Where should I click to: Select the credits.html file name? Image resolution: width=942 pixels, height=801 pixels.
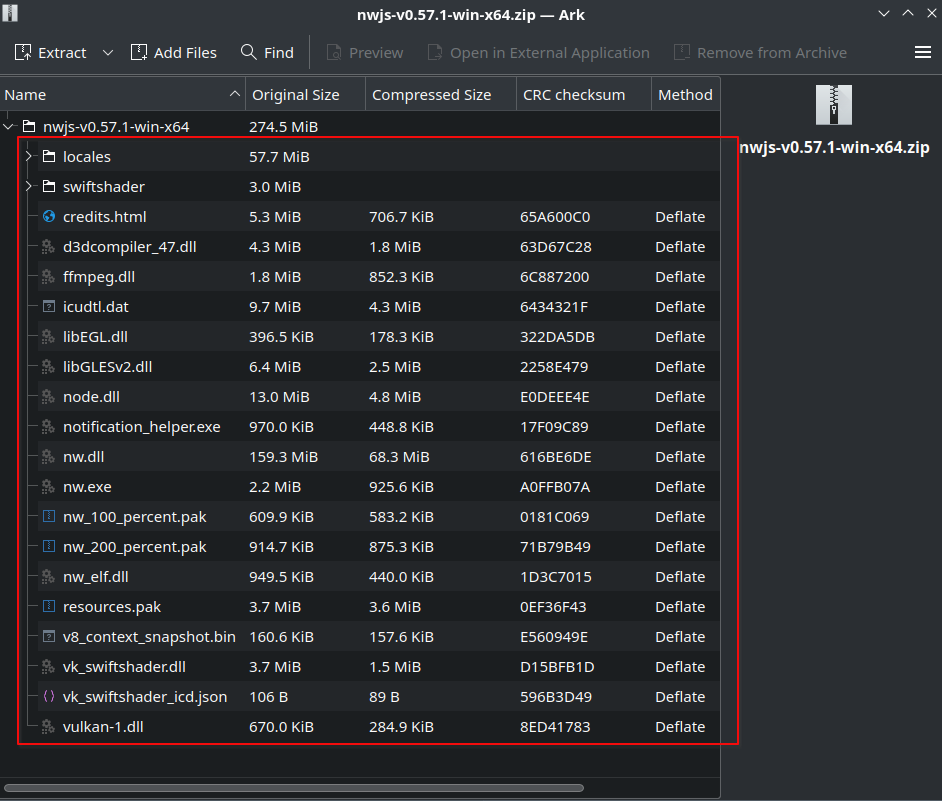point(105,217)
